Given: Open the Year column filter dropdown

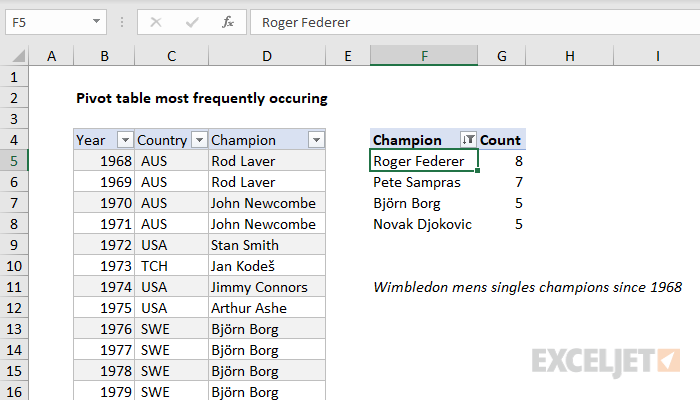Looking at the screenshot, I should tap(125, 140).
